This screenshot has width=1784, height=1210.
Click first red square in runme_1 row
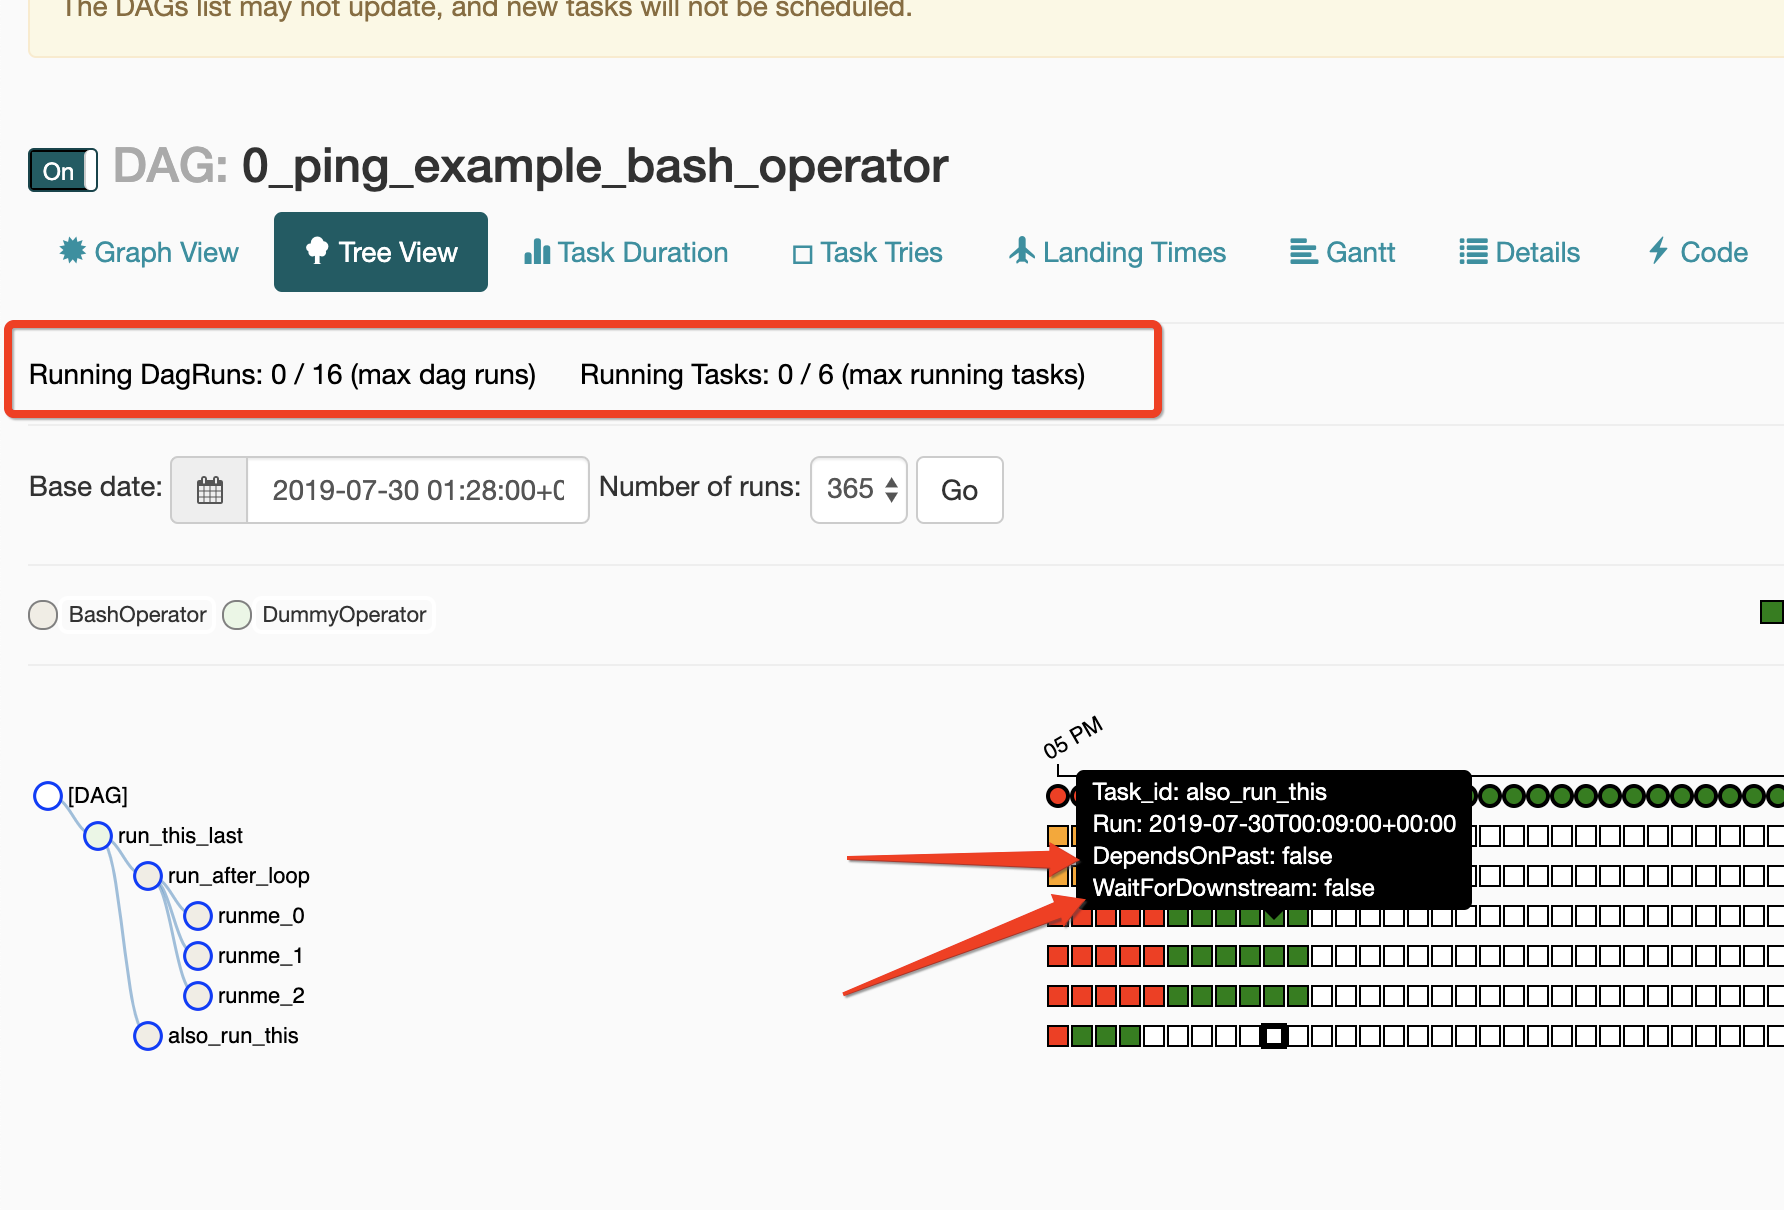tap(1058, 956)
